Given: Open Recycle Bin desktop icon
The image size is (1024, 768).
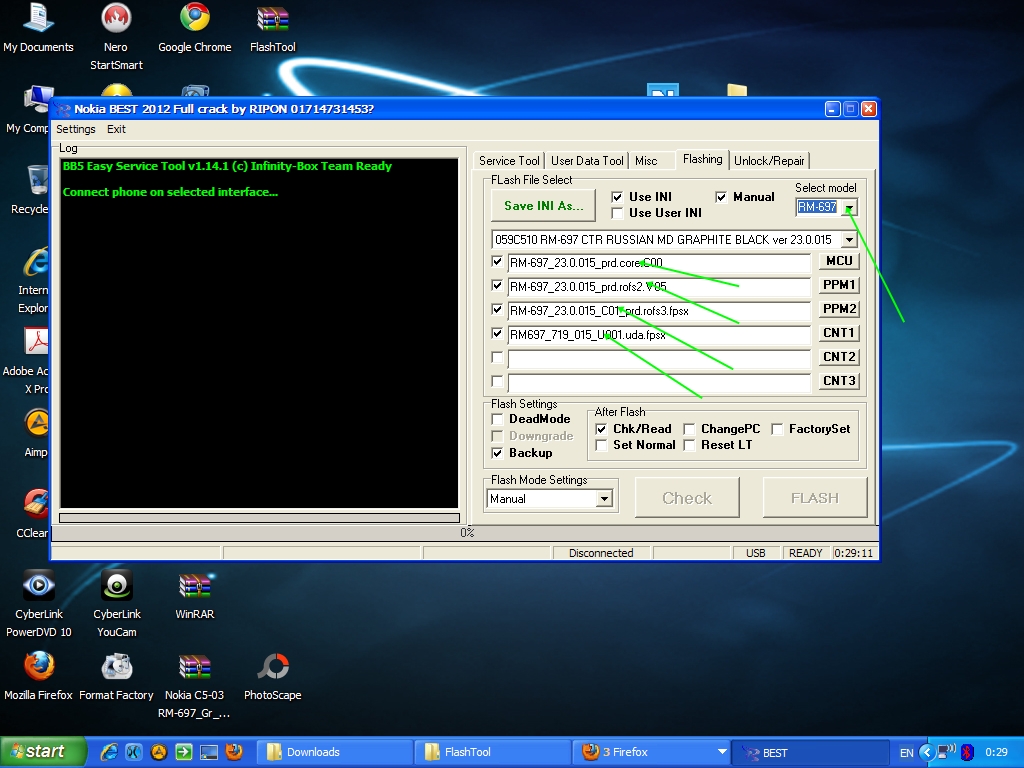Looking at the screenshot, I should (30, 189).
